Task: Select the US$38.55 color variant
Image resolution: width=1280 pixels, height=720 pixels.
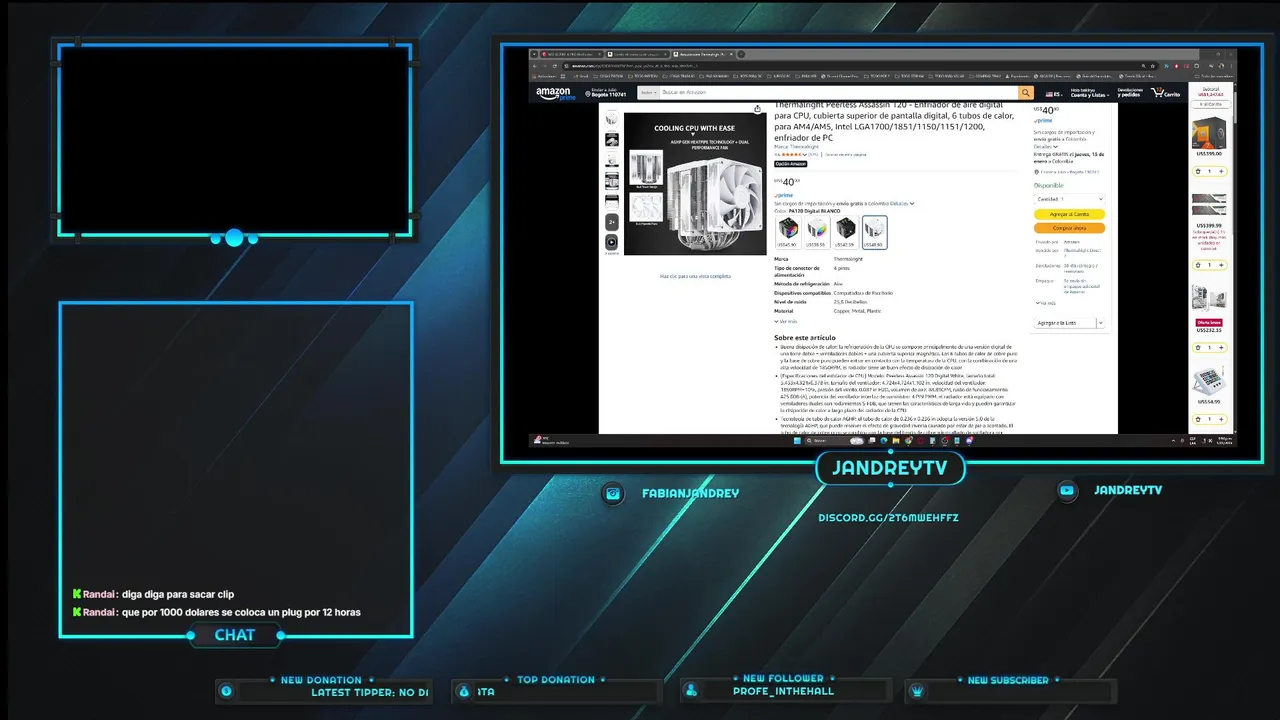Action: [817, 232]
